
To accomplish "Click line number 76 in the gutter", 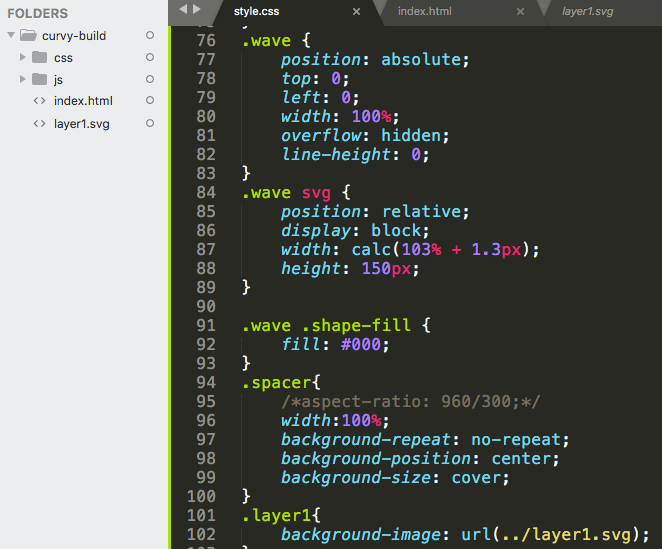I will click(x=206, y=41).
